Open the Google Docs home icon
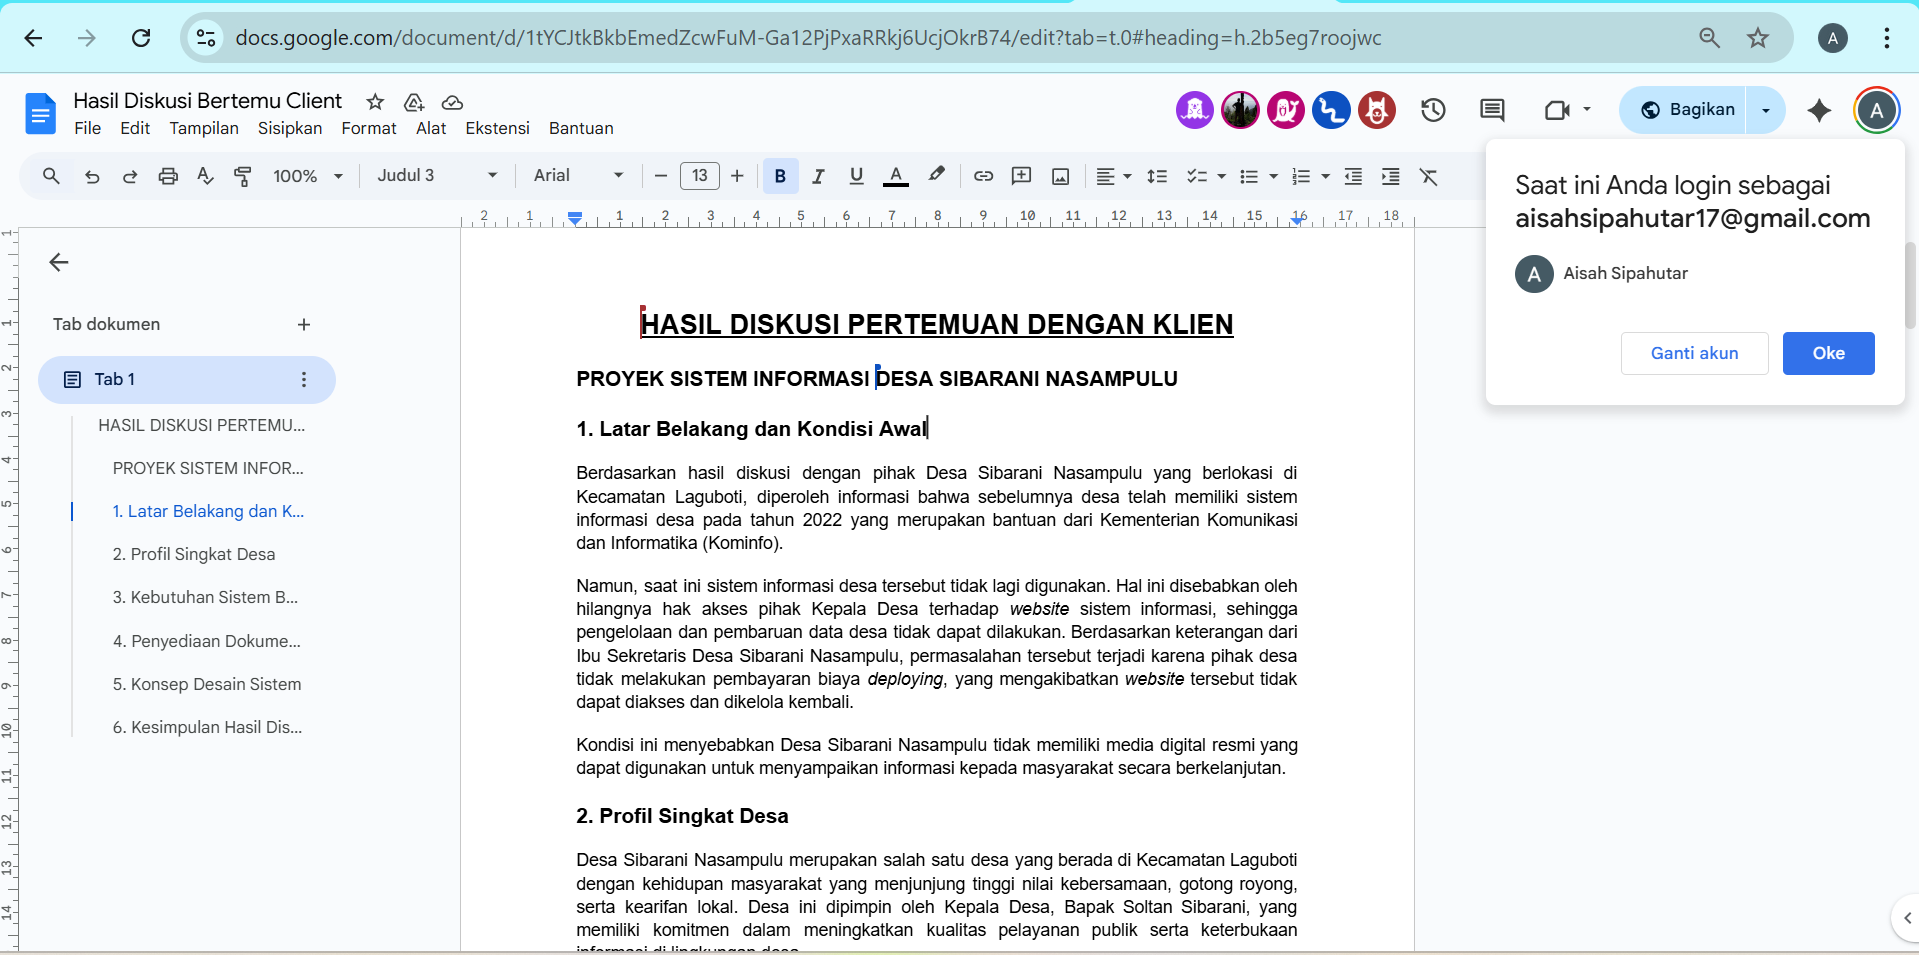Screen dimensions: 1919x955 (40, 113)
